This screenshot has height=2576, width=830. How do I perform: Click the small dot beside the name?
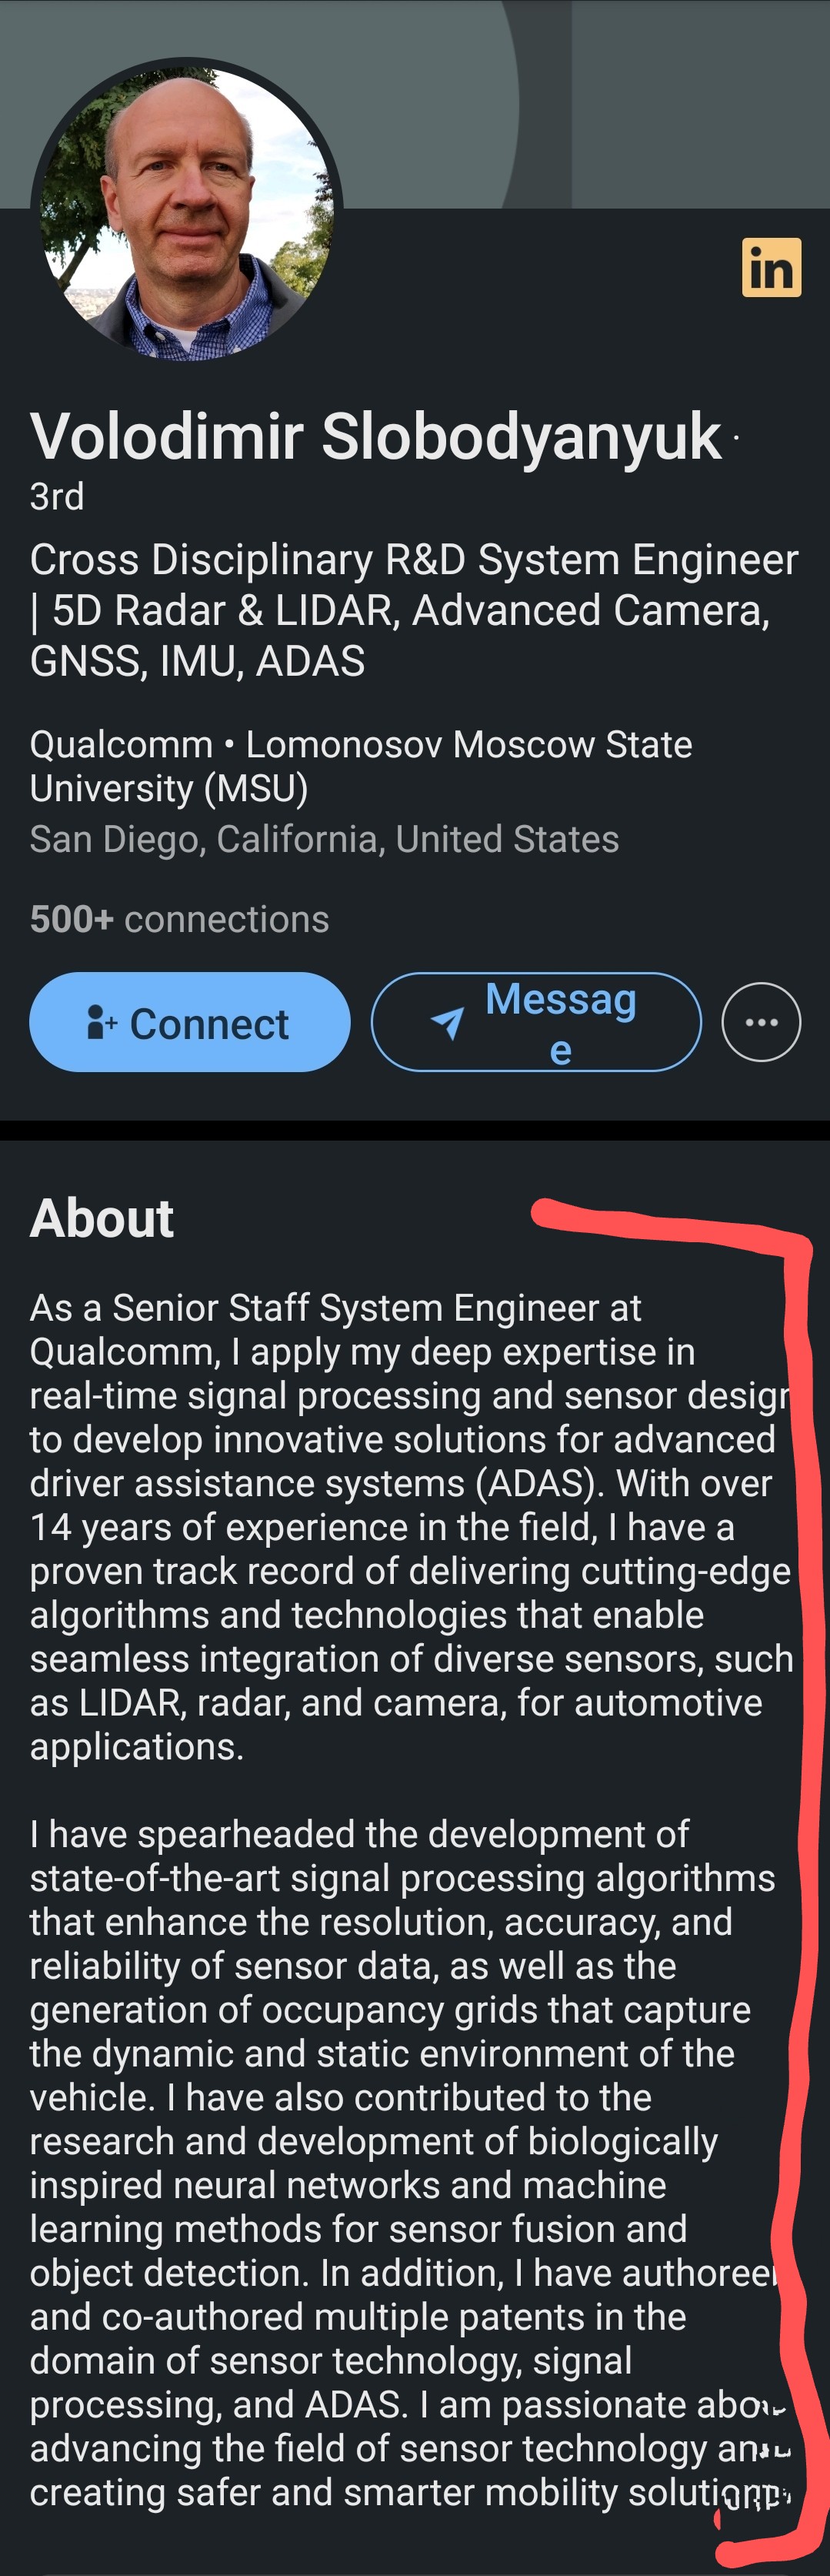pyautogui.click(x=736, y=438)
